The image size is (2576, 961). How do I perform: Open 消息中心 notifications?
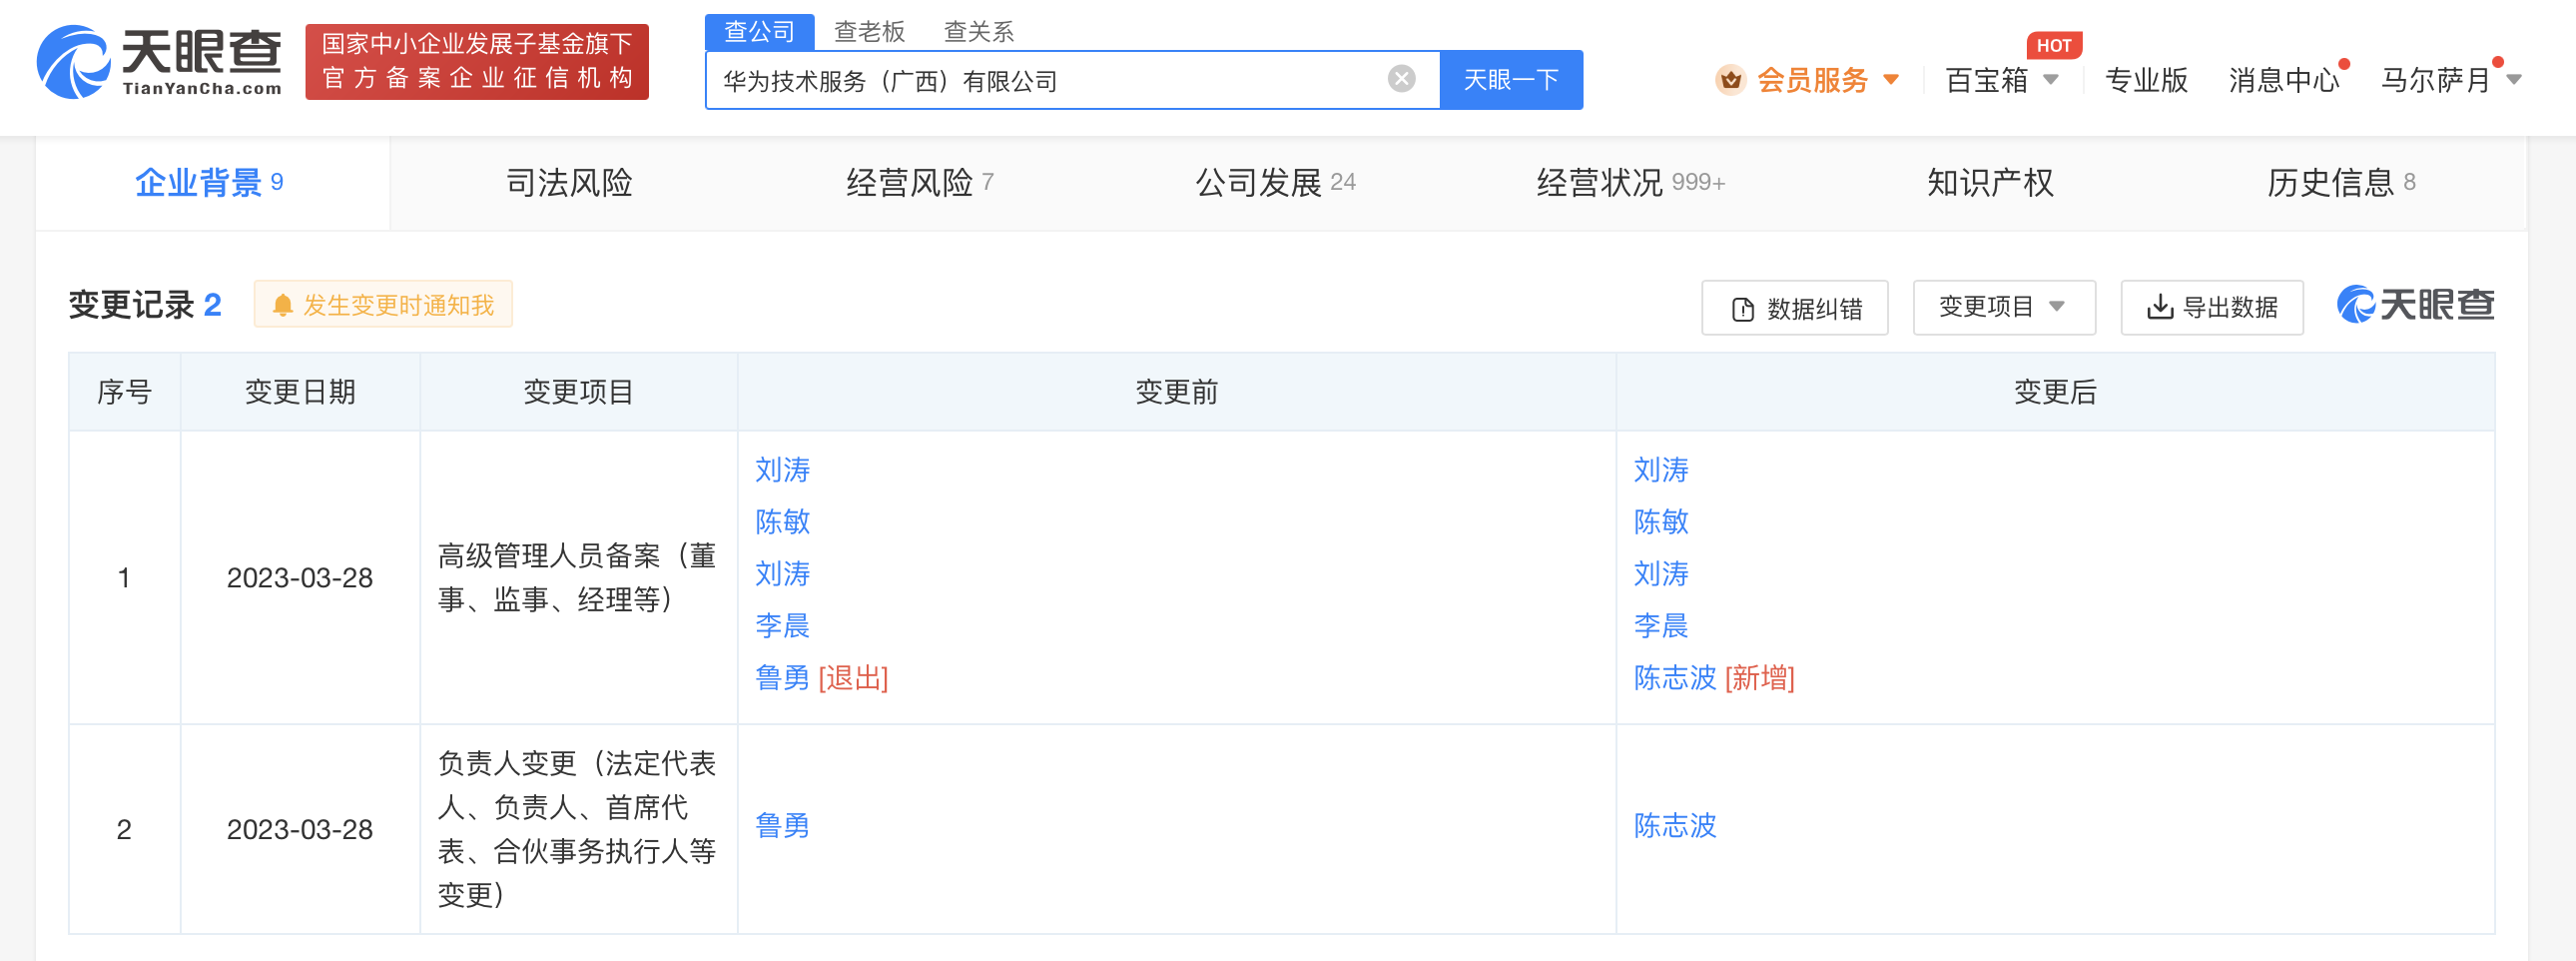pos(2284,80)
